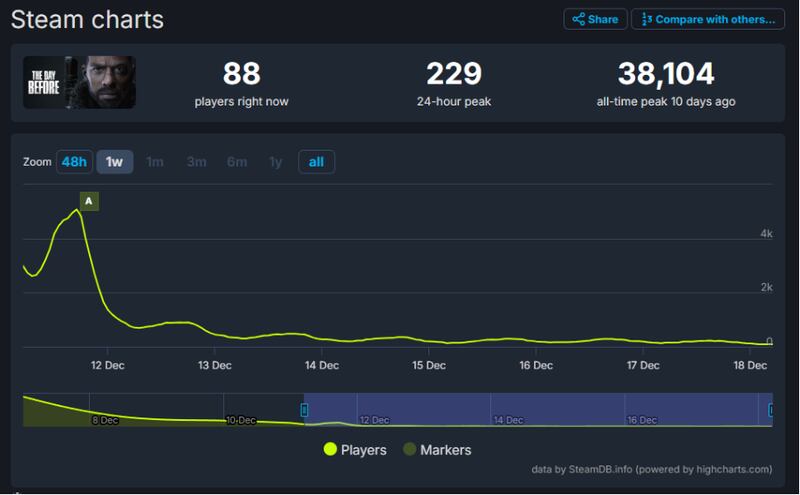800x495 pixels.
Task: Select the 48h zoom range
Action: (x=73, y=162)
